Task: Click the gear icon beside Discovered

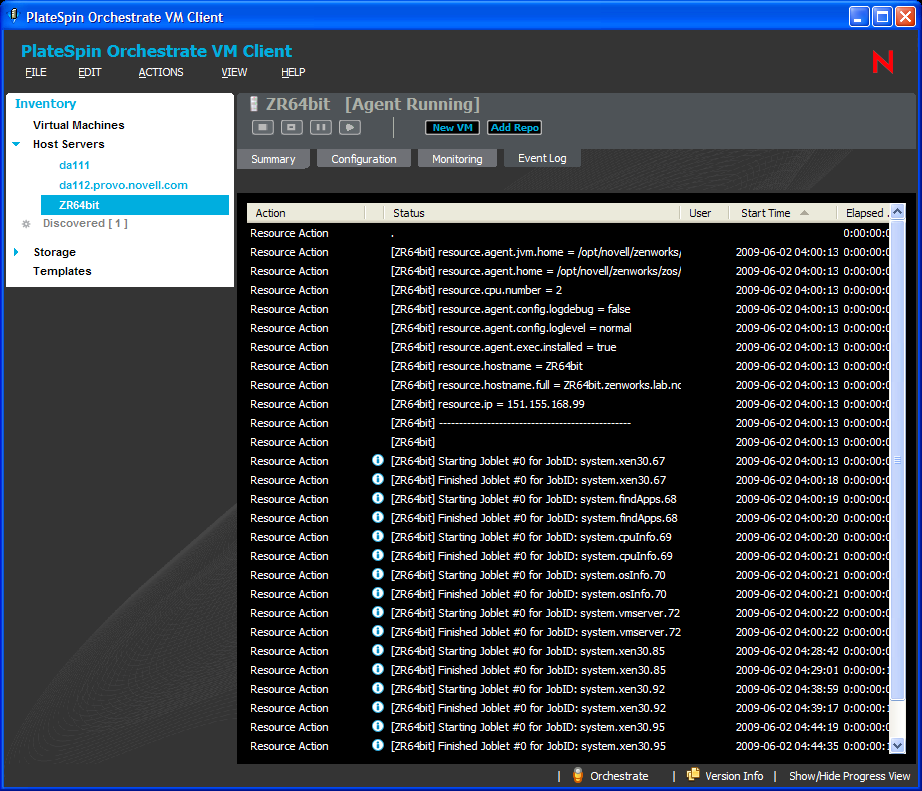Action: pos(26,223)
